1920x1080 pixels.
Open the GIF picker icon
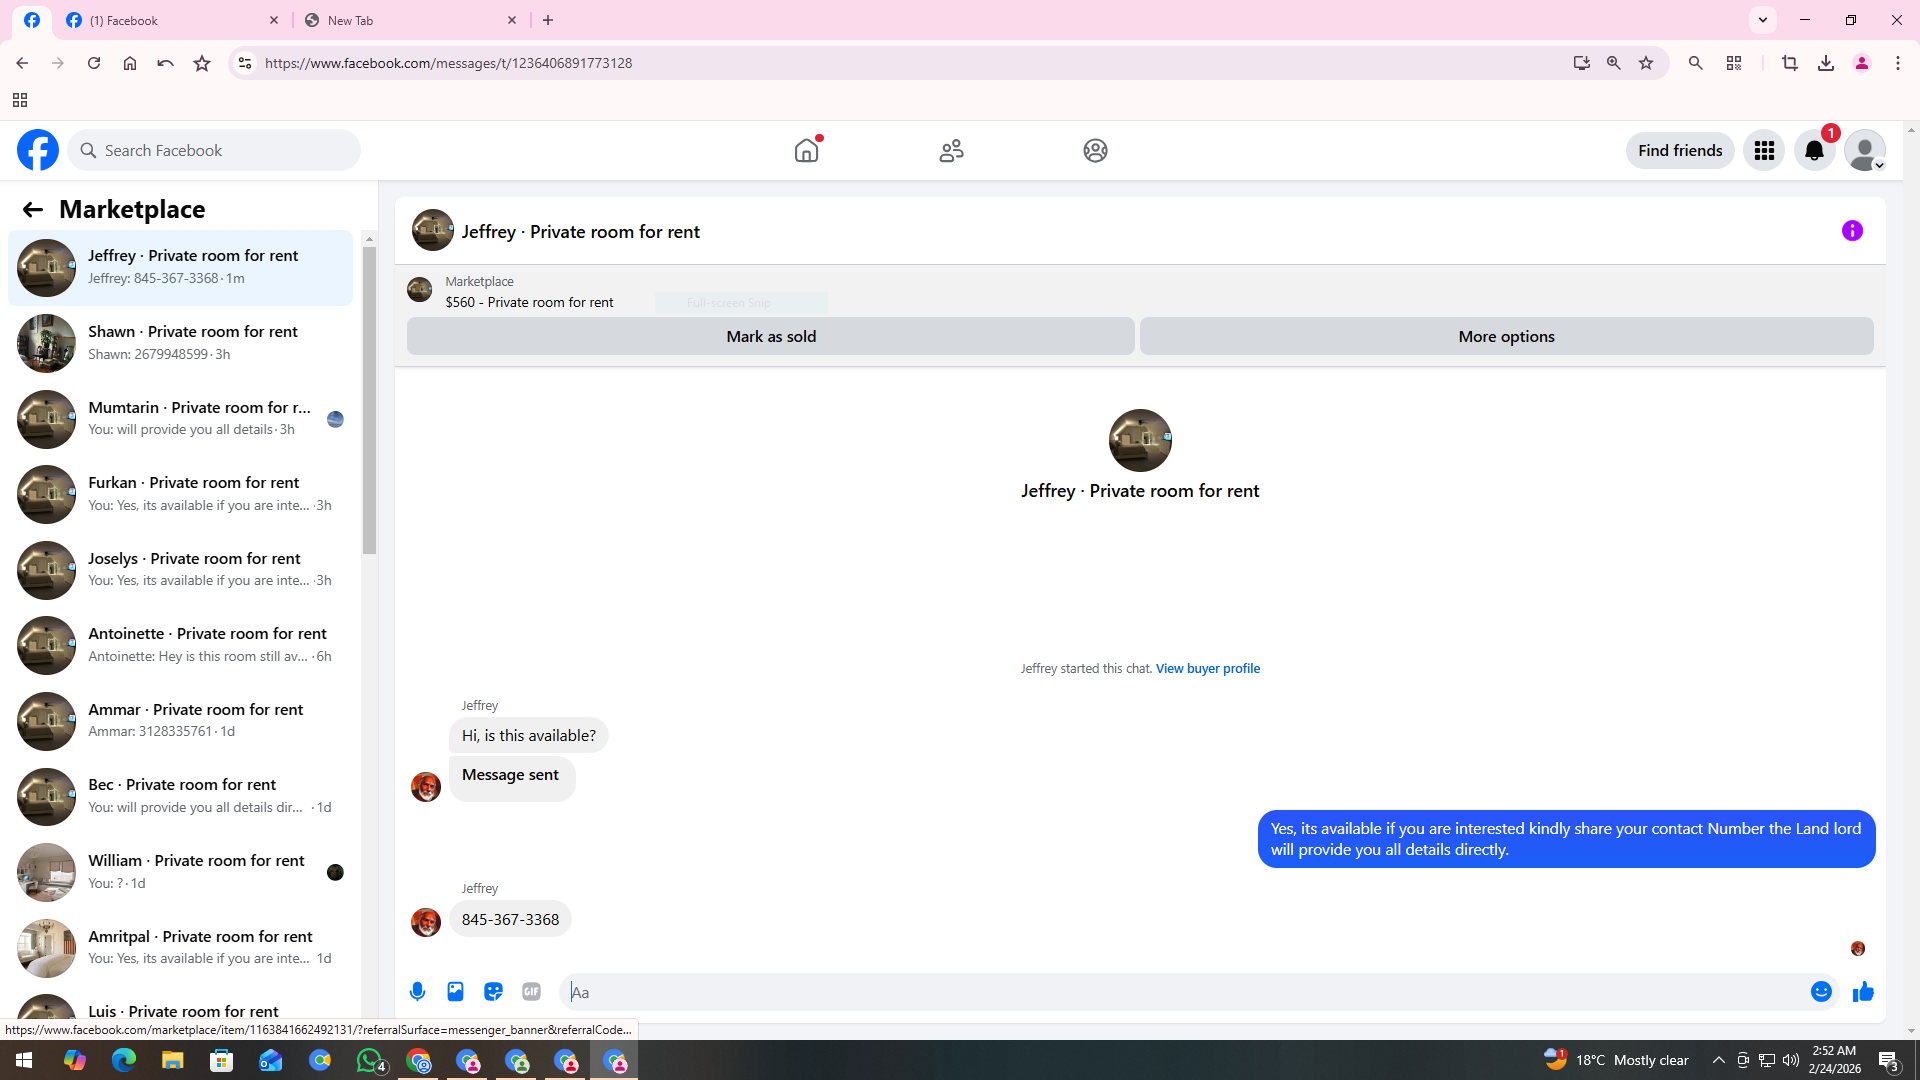531,991
